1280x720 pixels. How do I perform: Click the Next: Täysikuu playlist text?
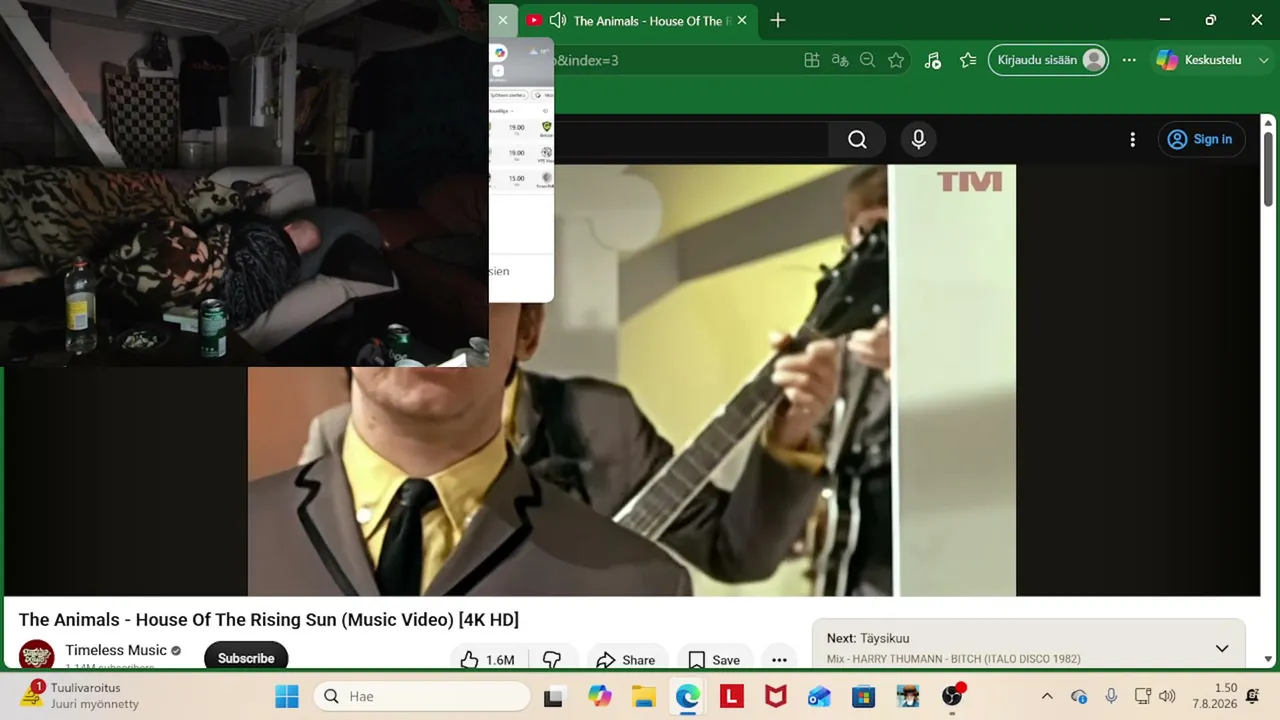pyautogui.click(x=868, y=638)
